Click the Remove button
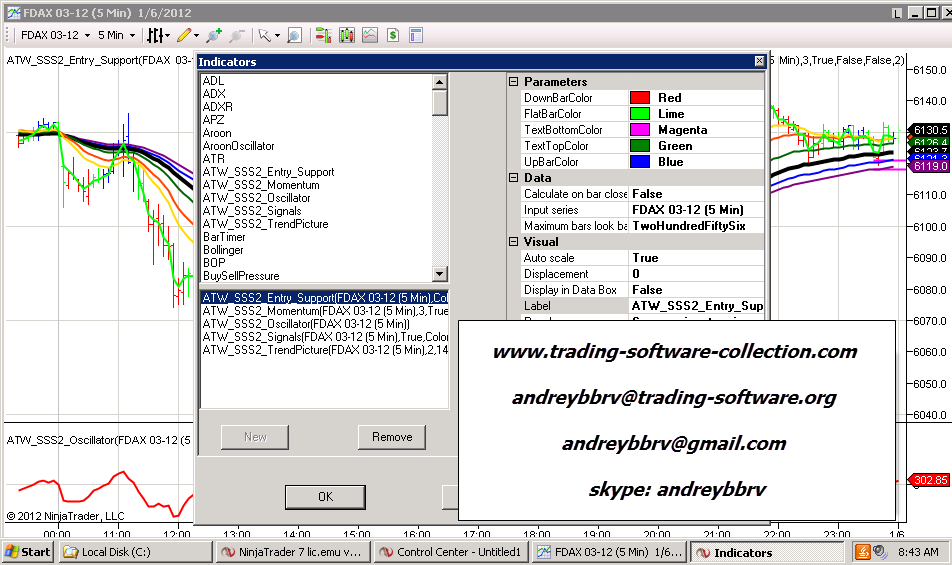The width and height of the screenshot is (952, 565). pos(391,437)
